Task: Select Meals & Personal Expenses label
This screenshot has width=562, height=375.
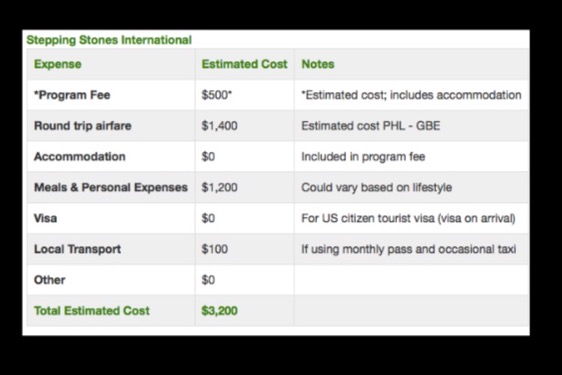Action: (111, 188)
